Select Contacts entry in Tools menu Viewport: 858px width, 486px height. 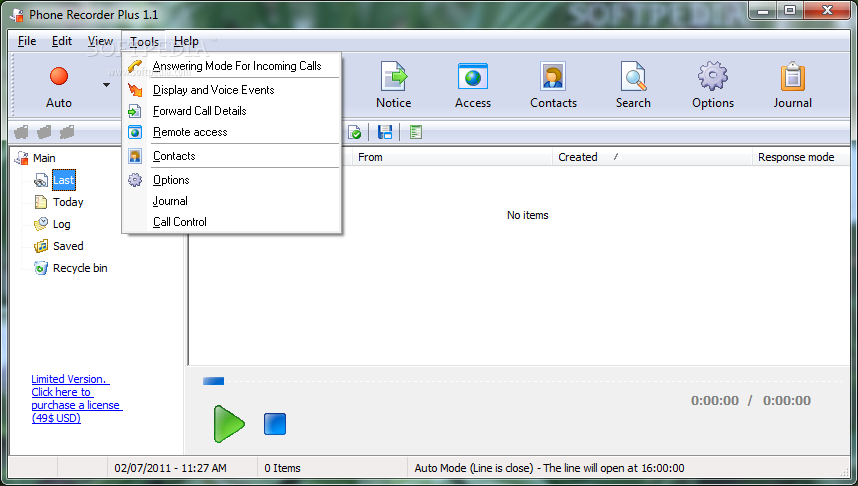click(x=231, y=156)
